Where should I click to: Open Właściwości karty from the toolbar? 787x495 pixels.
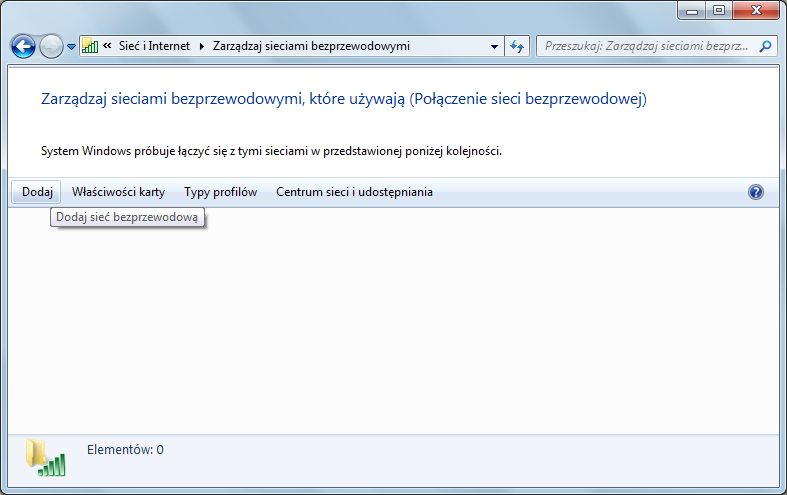click(118, 192)
